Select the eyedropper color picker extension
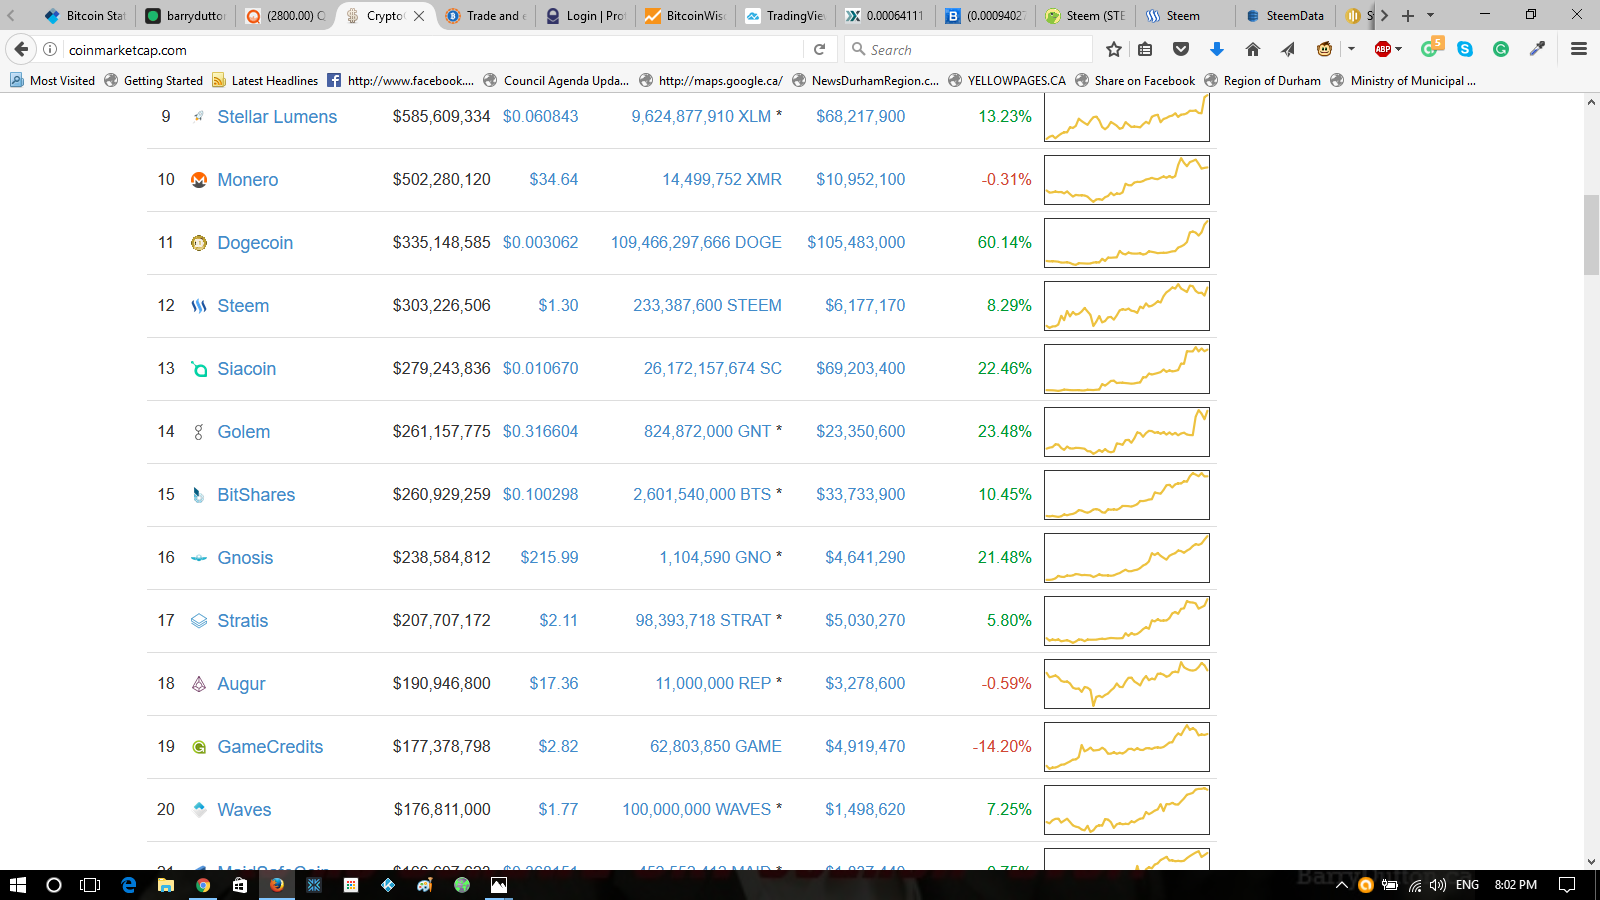This screenshot has width=1600, height=900. 1537,49
